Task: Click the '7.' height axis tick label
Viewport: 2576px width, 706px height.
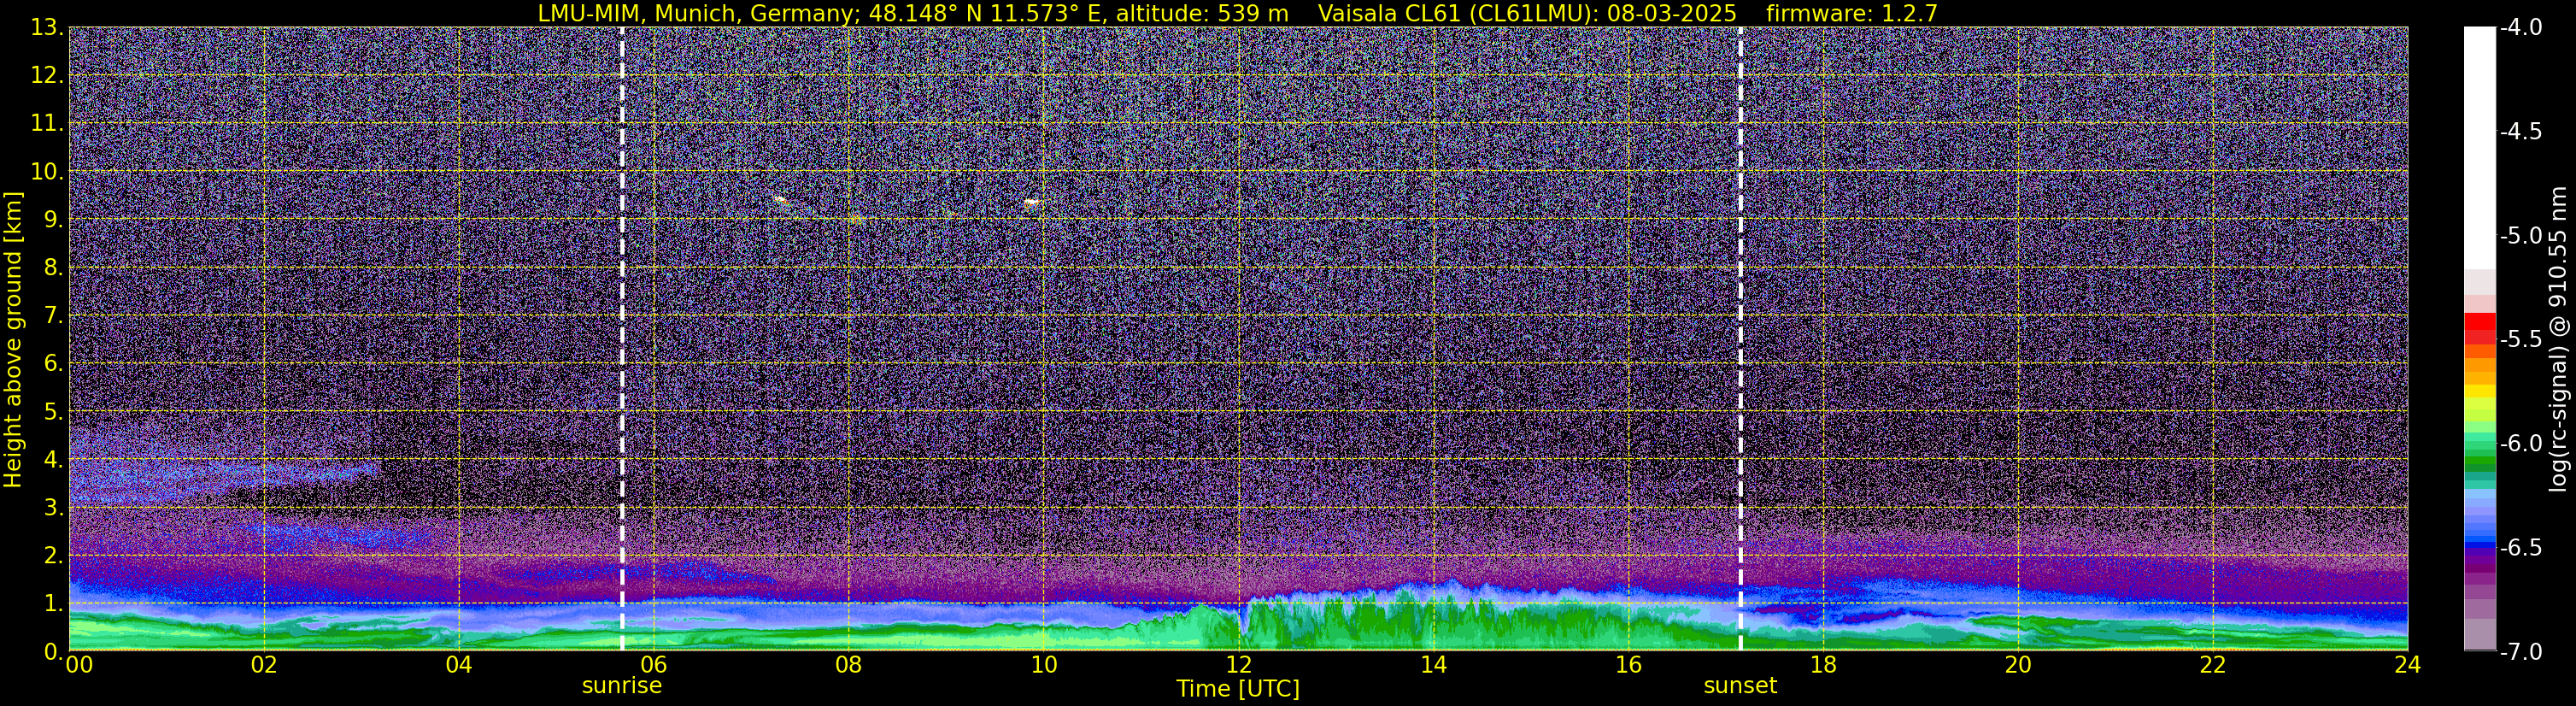Action: pos(53,316)
